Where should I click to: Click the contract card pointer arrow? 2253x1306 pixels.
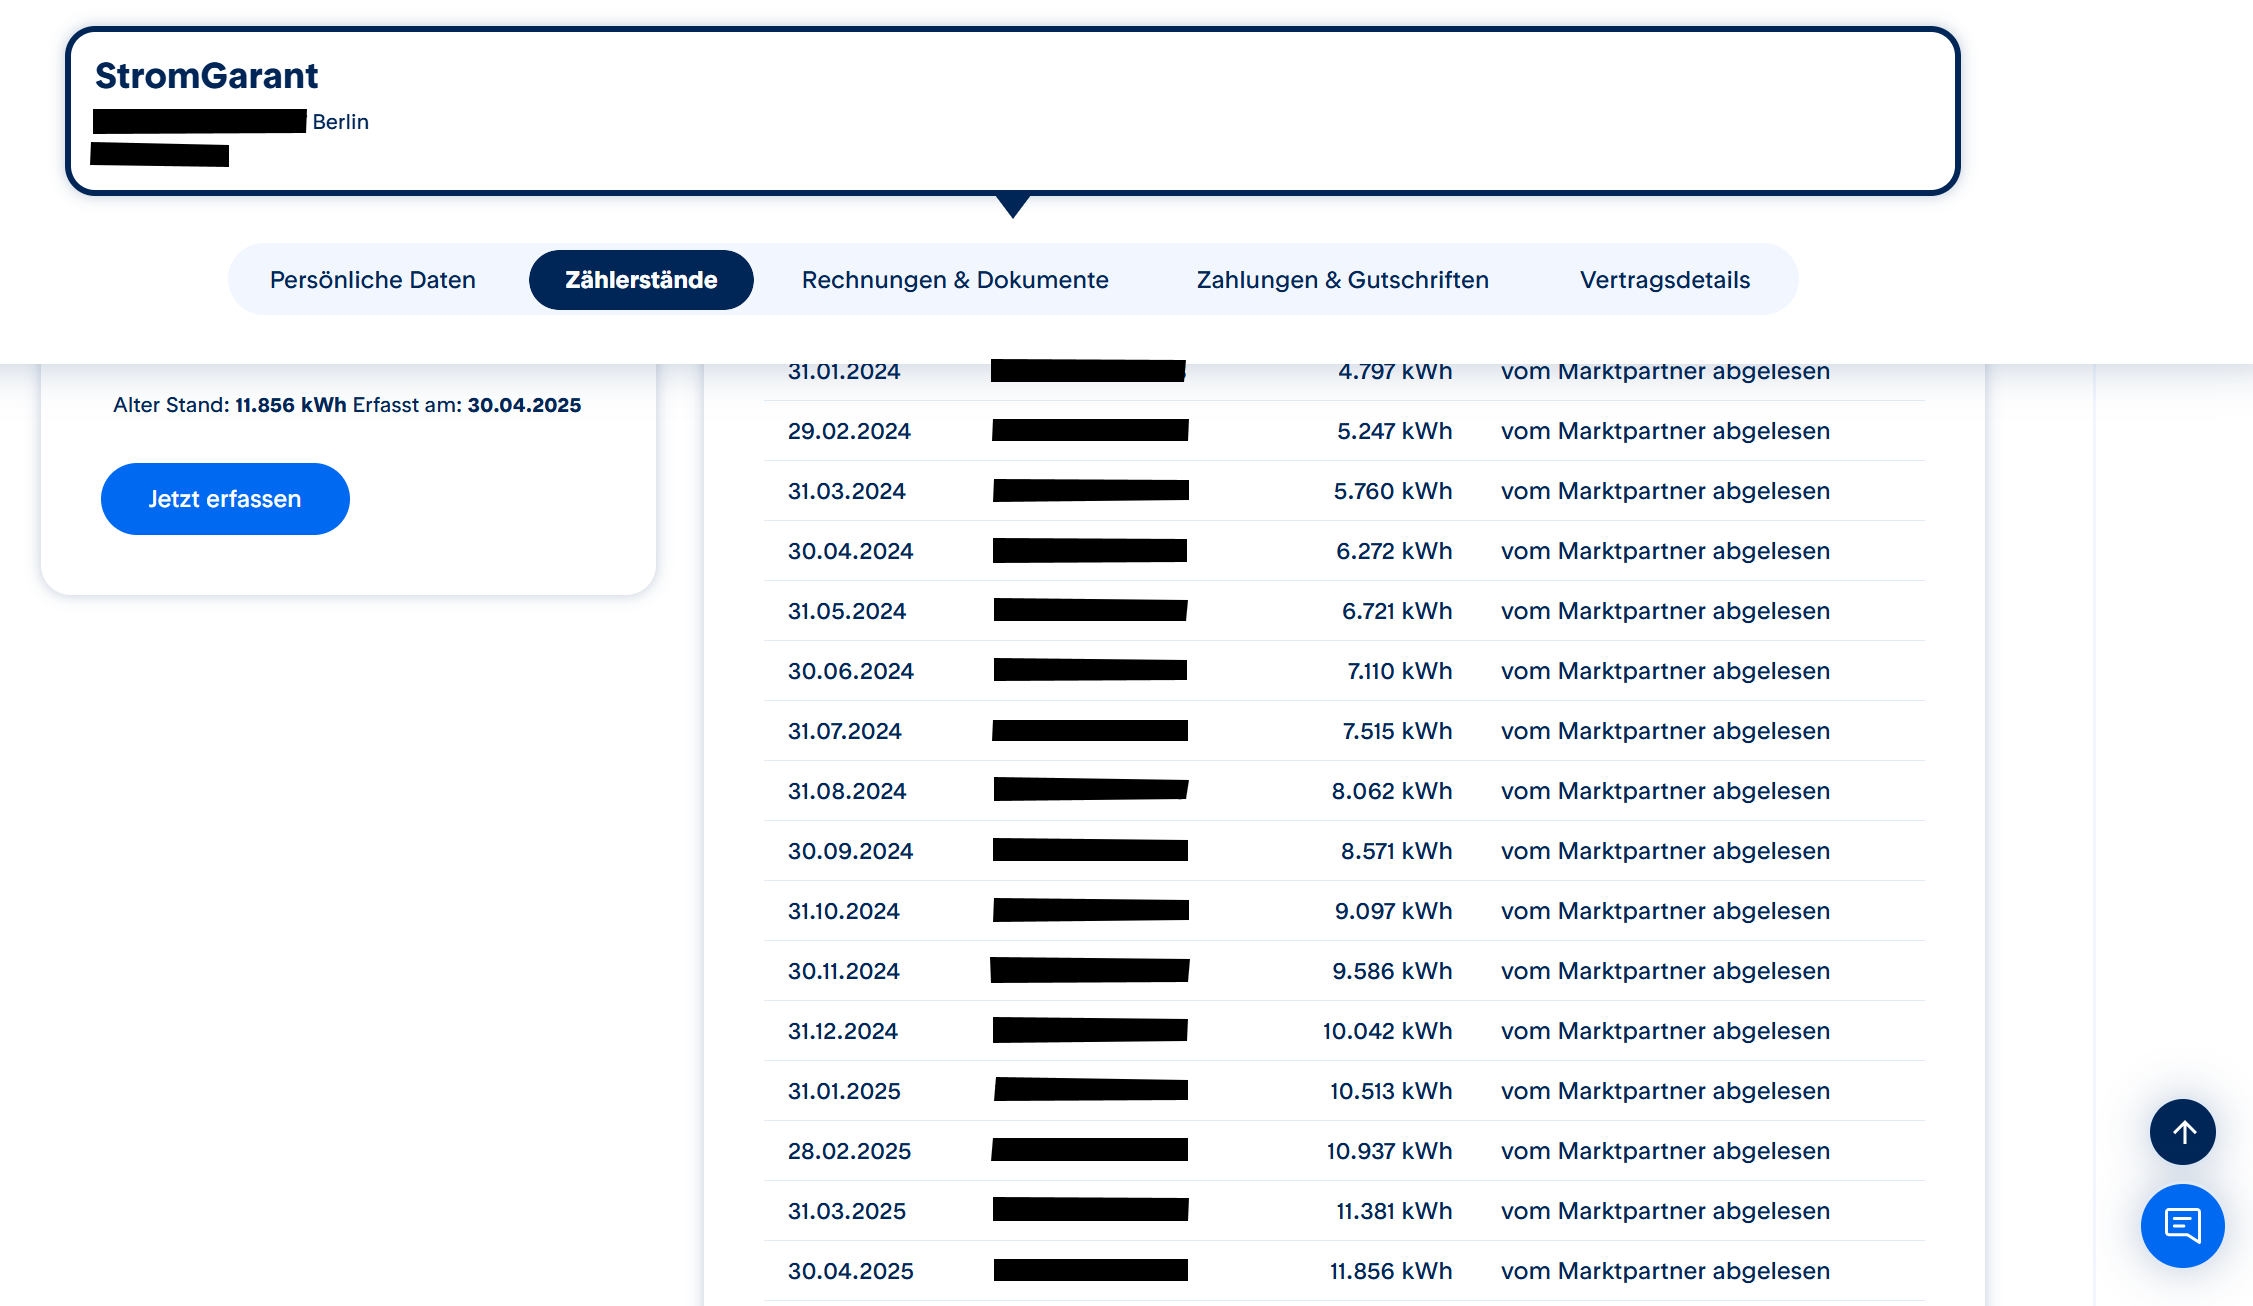[1013, 206]
